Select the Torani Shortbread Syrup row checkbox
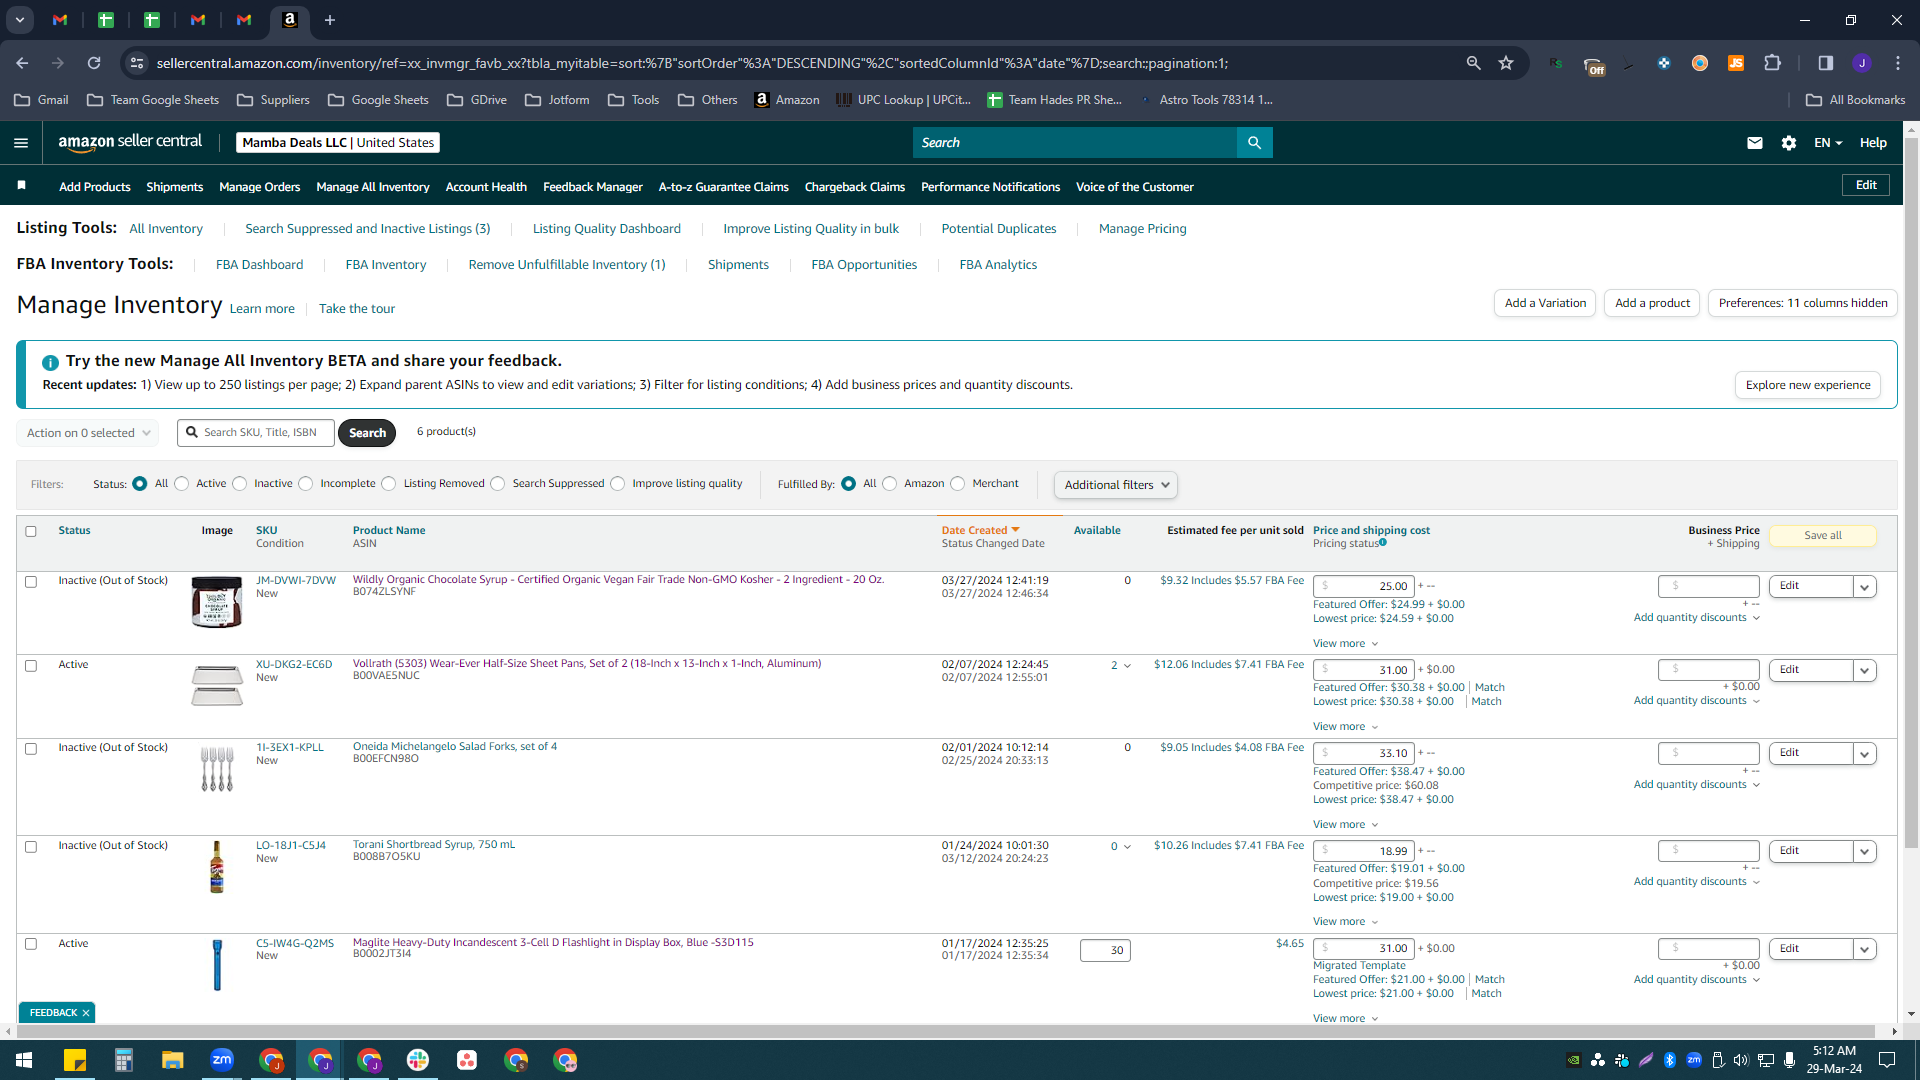1920x1080 pixels. [x=31, y=846]
